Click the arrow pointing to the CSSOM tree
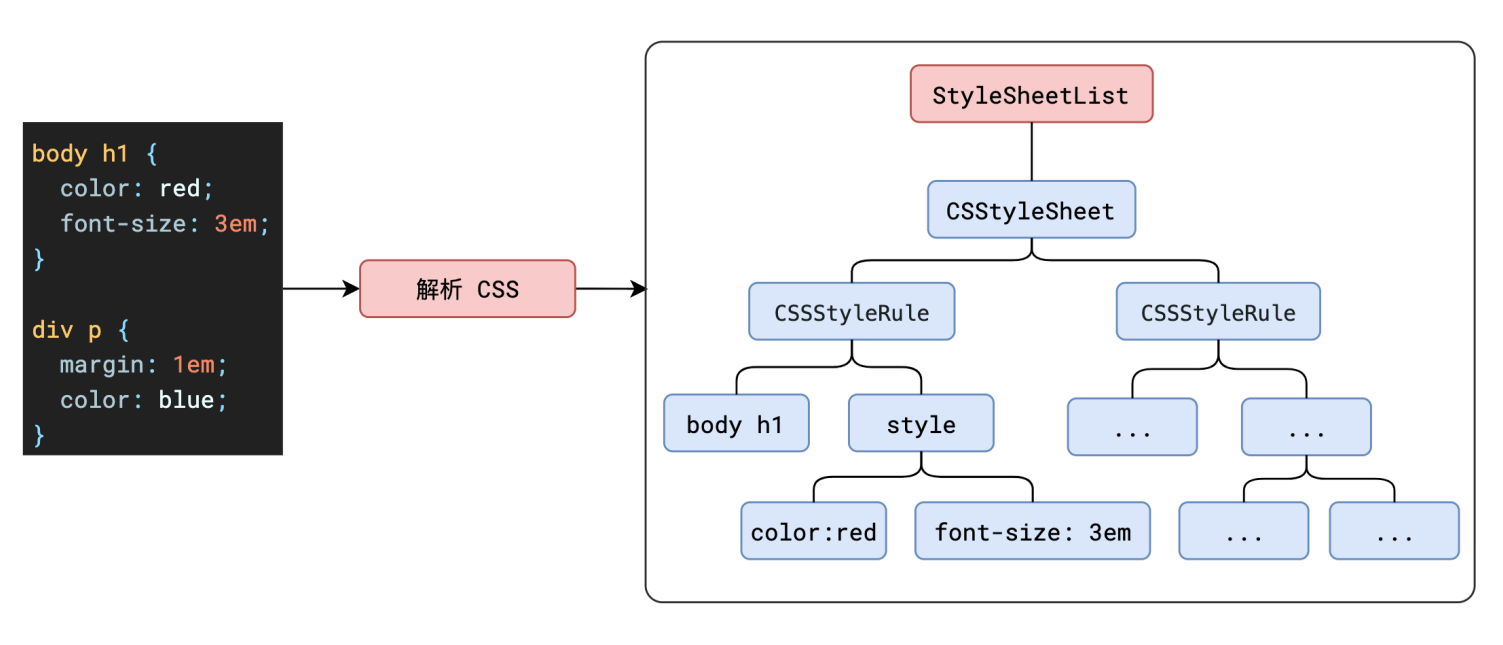 610,288
